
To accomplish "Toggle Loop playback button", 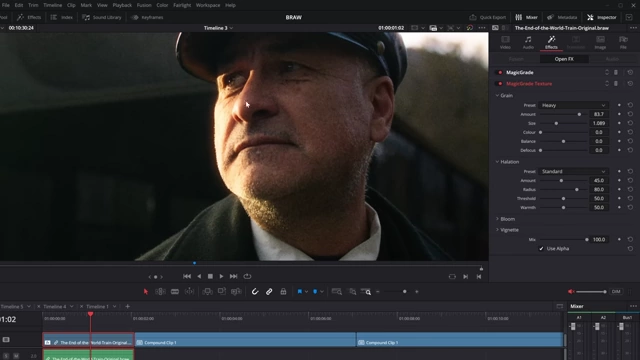I will click(247, 276).
